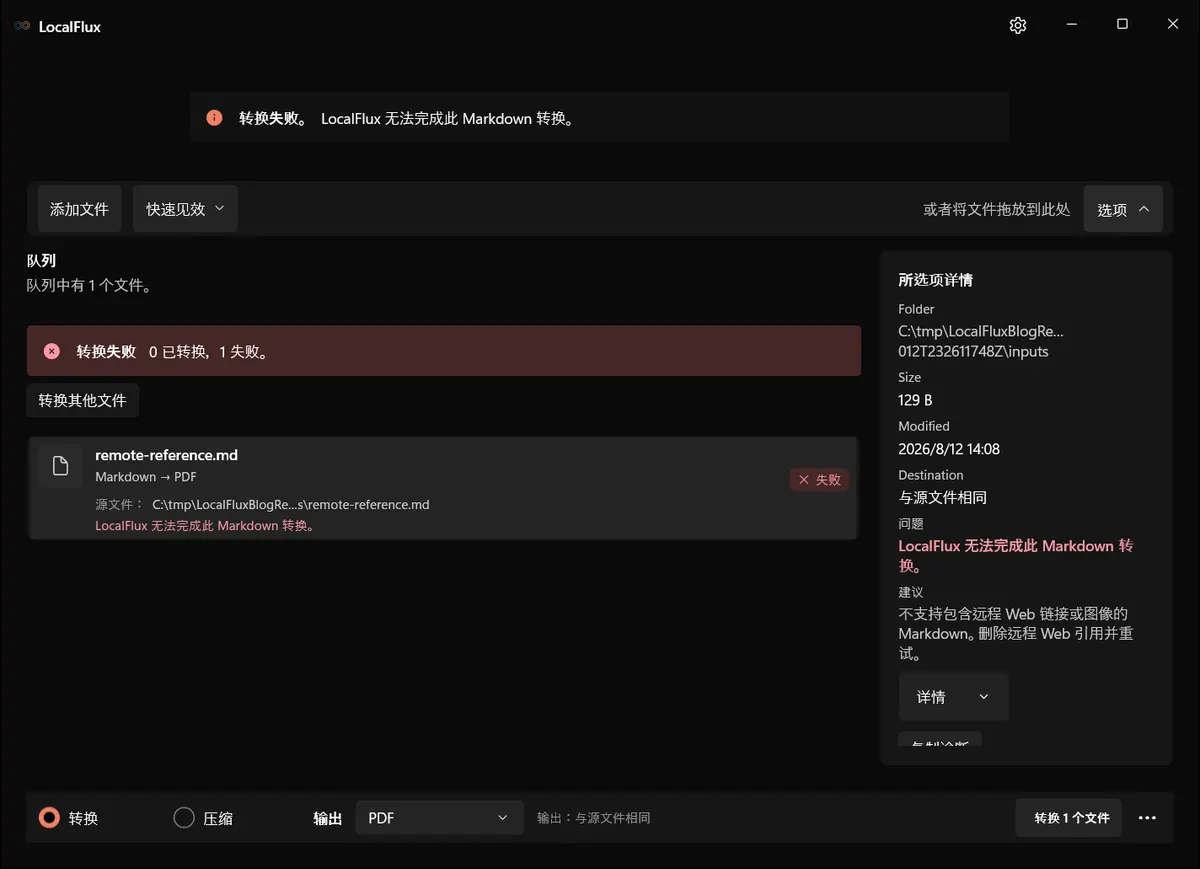
Task: Click the 129 B size value
Action: tap(915, 400)
